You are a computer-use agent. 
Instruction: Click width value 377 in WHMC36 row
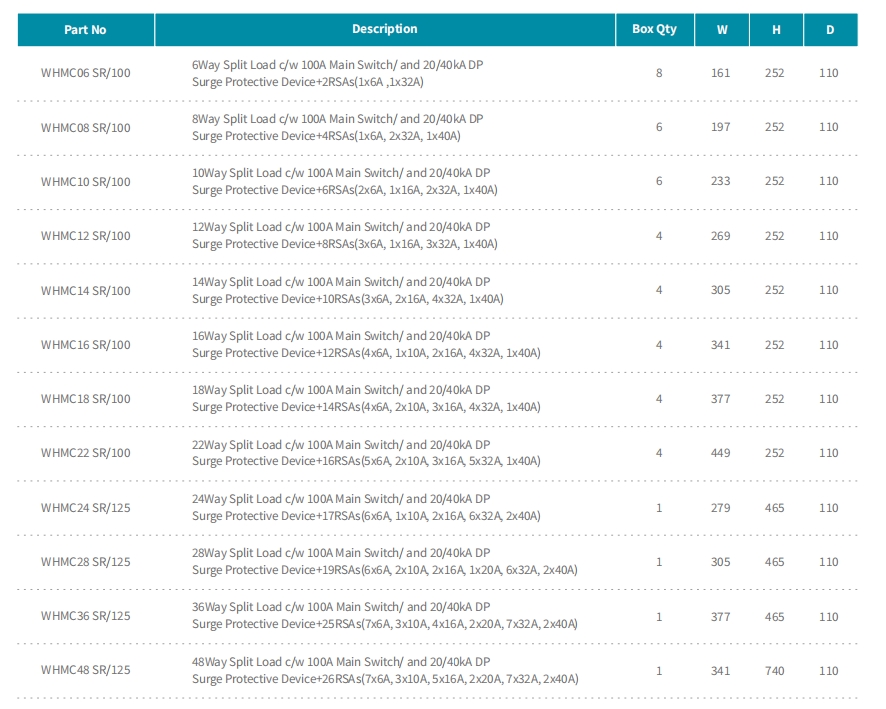pos(720,617)
